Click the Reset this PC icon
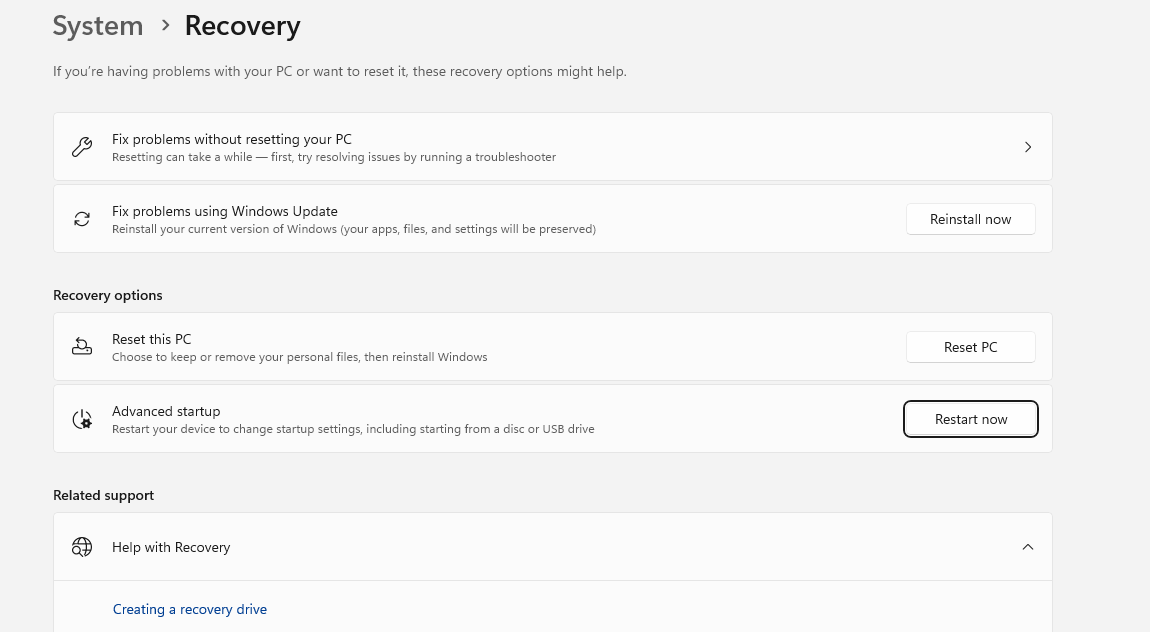The width and height of the screenshot is (1150, 632). (82, 347)
